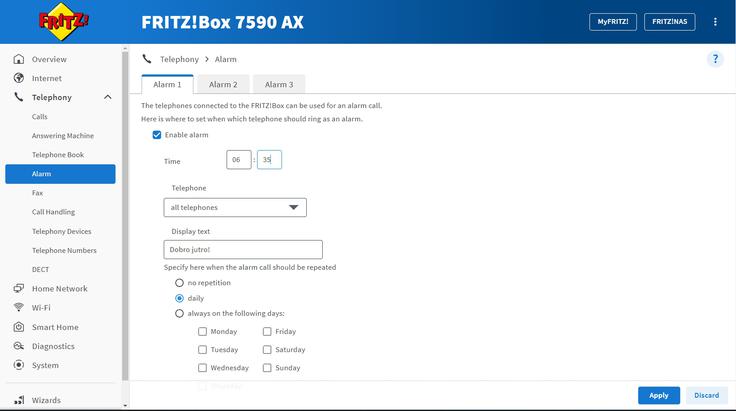Click the Diagnostics icon
Image resolution: width=736 pixels, height=411 pixels.
pyautogui.click(x=19, y=346)
